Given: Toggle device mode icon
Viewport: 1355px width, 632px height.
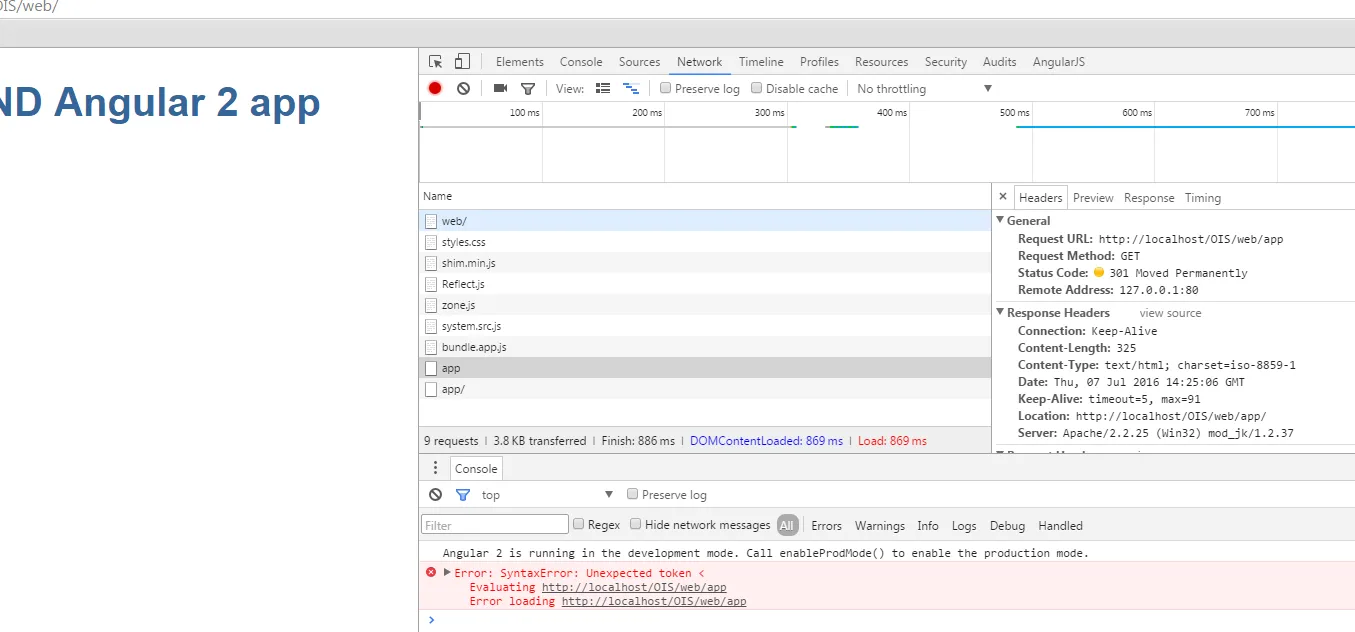Looking at the screenshot, I should point(462,62).
